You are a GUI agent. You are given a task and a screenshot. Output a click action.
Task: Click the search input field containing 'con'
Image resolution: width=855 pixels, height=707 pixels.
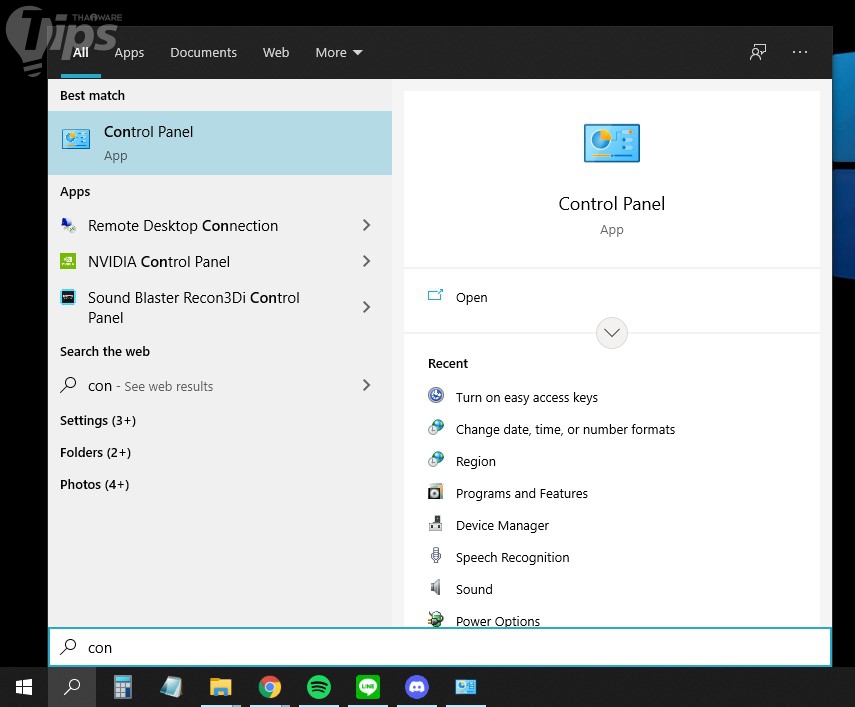coord(439,647)
